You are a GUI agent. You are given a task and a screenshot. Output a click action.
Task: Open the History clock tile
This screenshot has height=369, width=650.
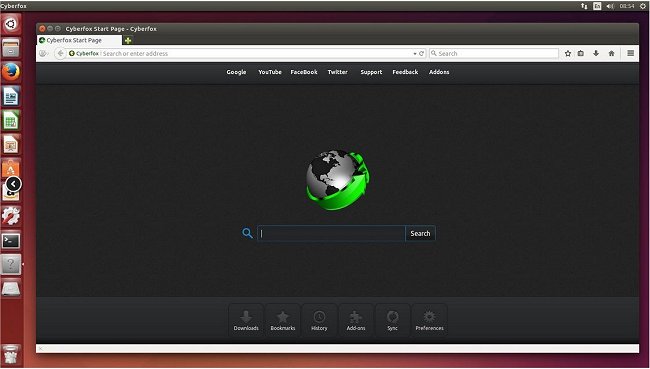pyautogui.click(x=319, y=320)
